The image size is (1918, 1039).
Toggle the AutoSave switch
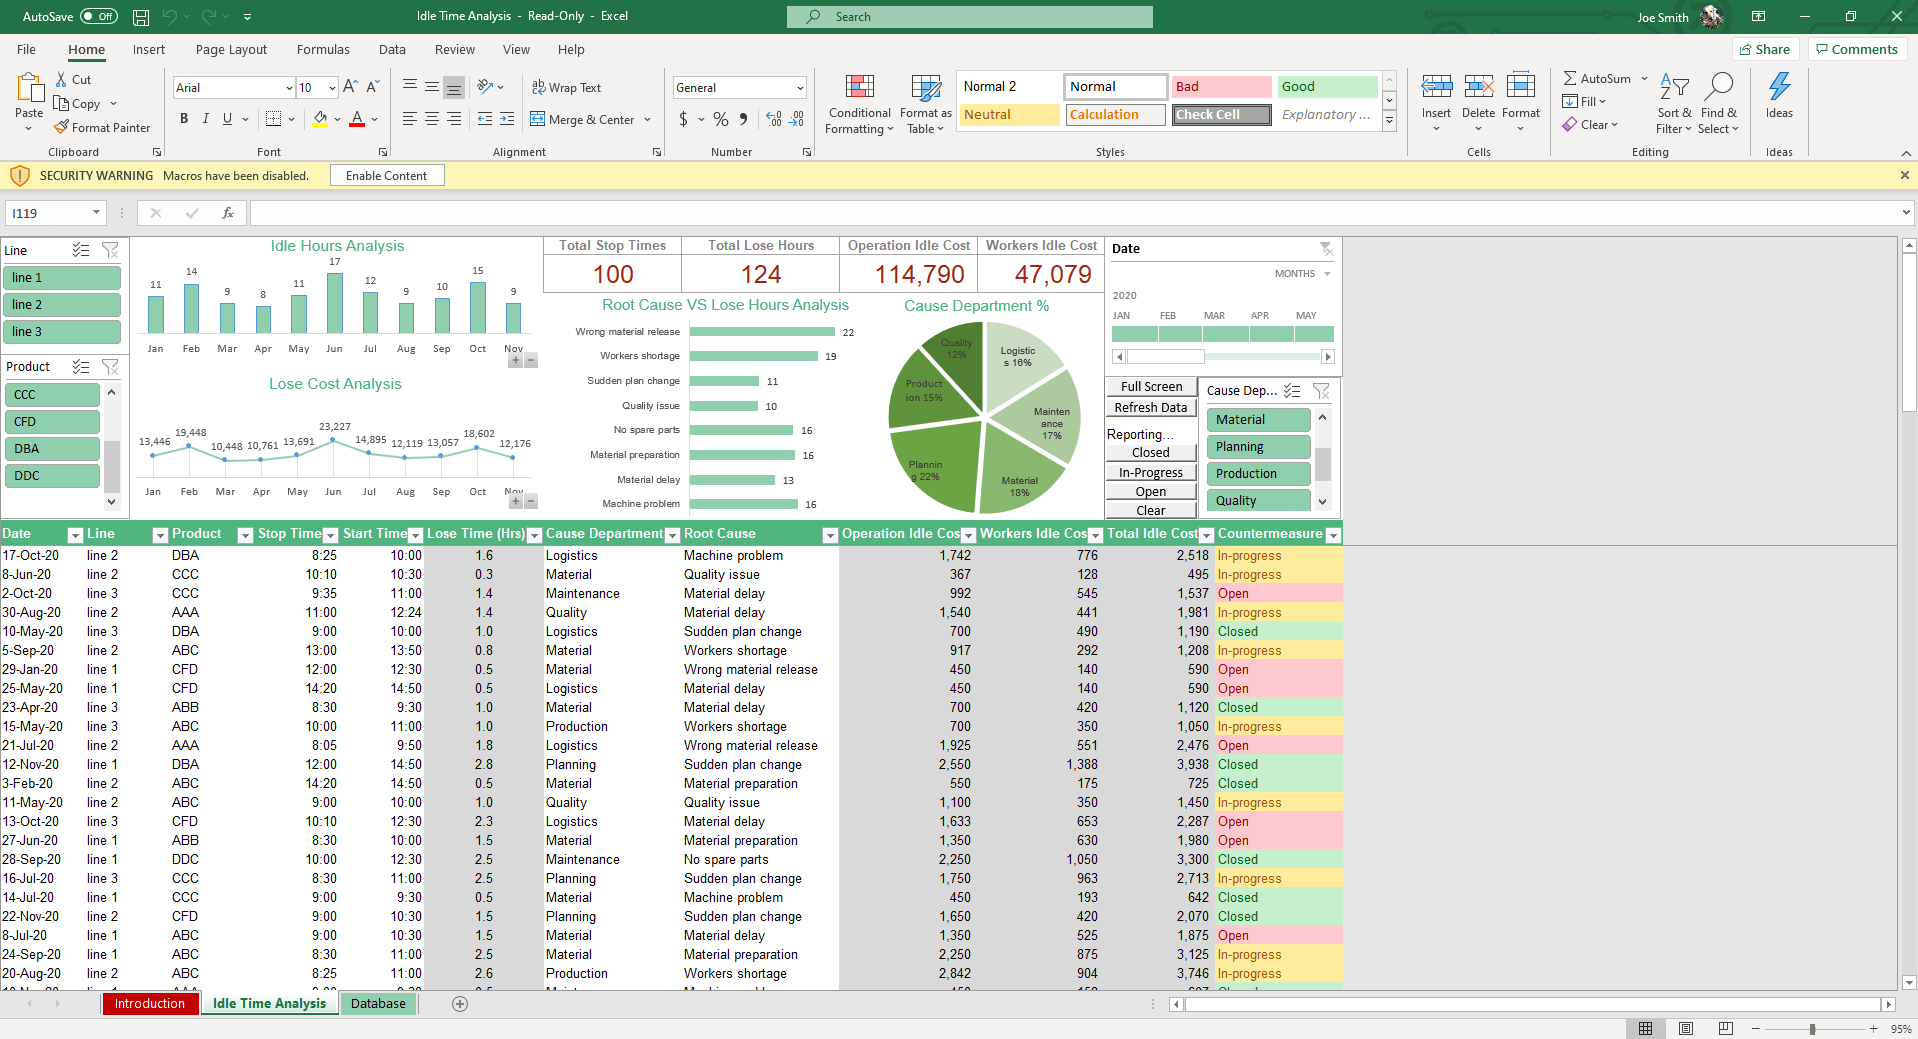(x=98, y=16)
